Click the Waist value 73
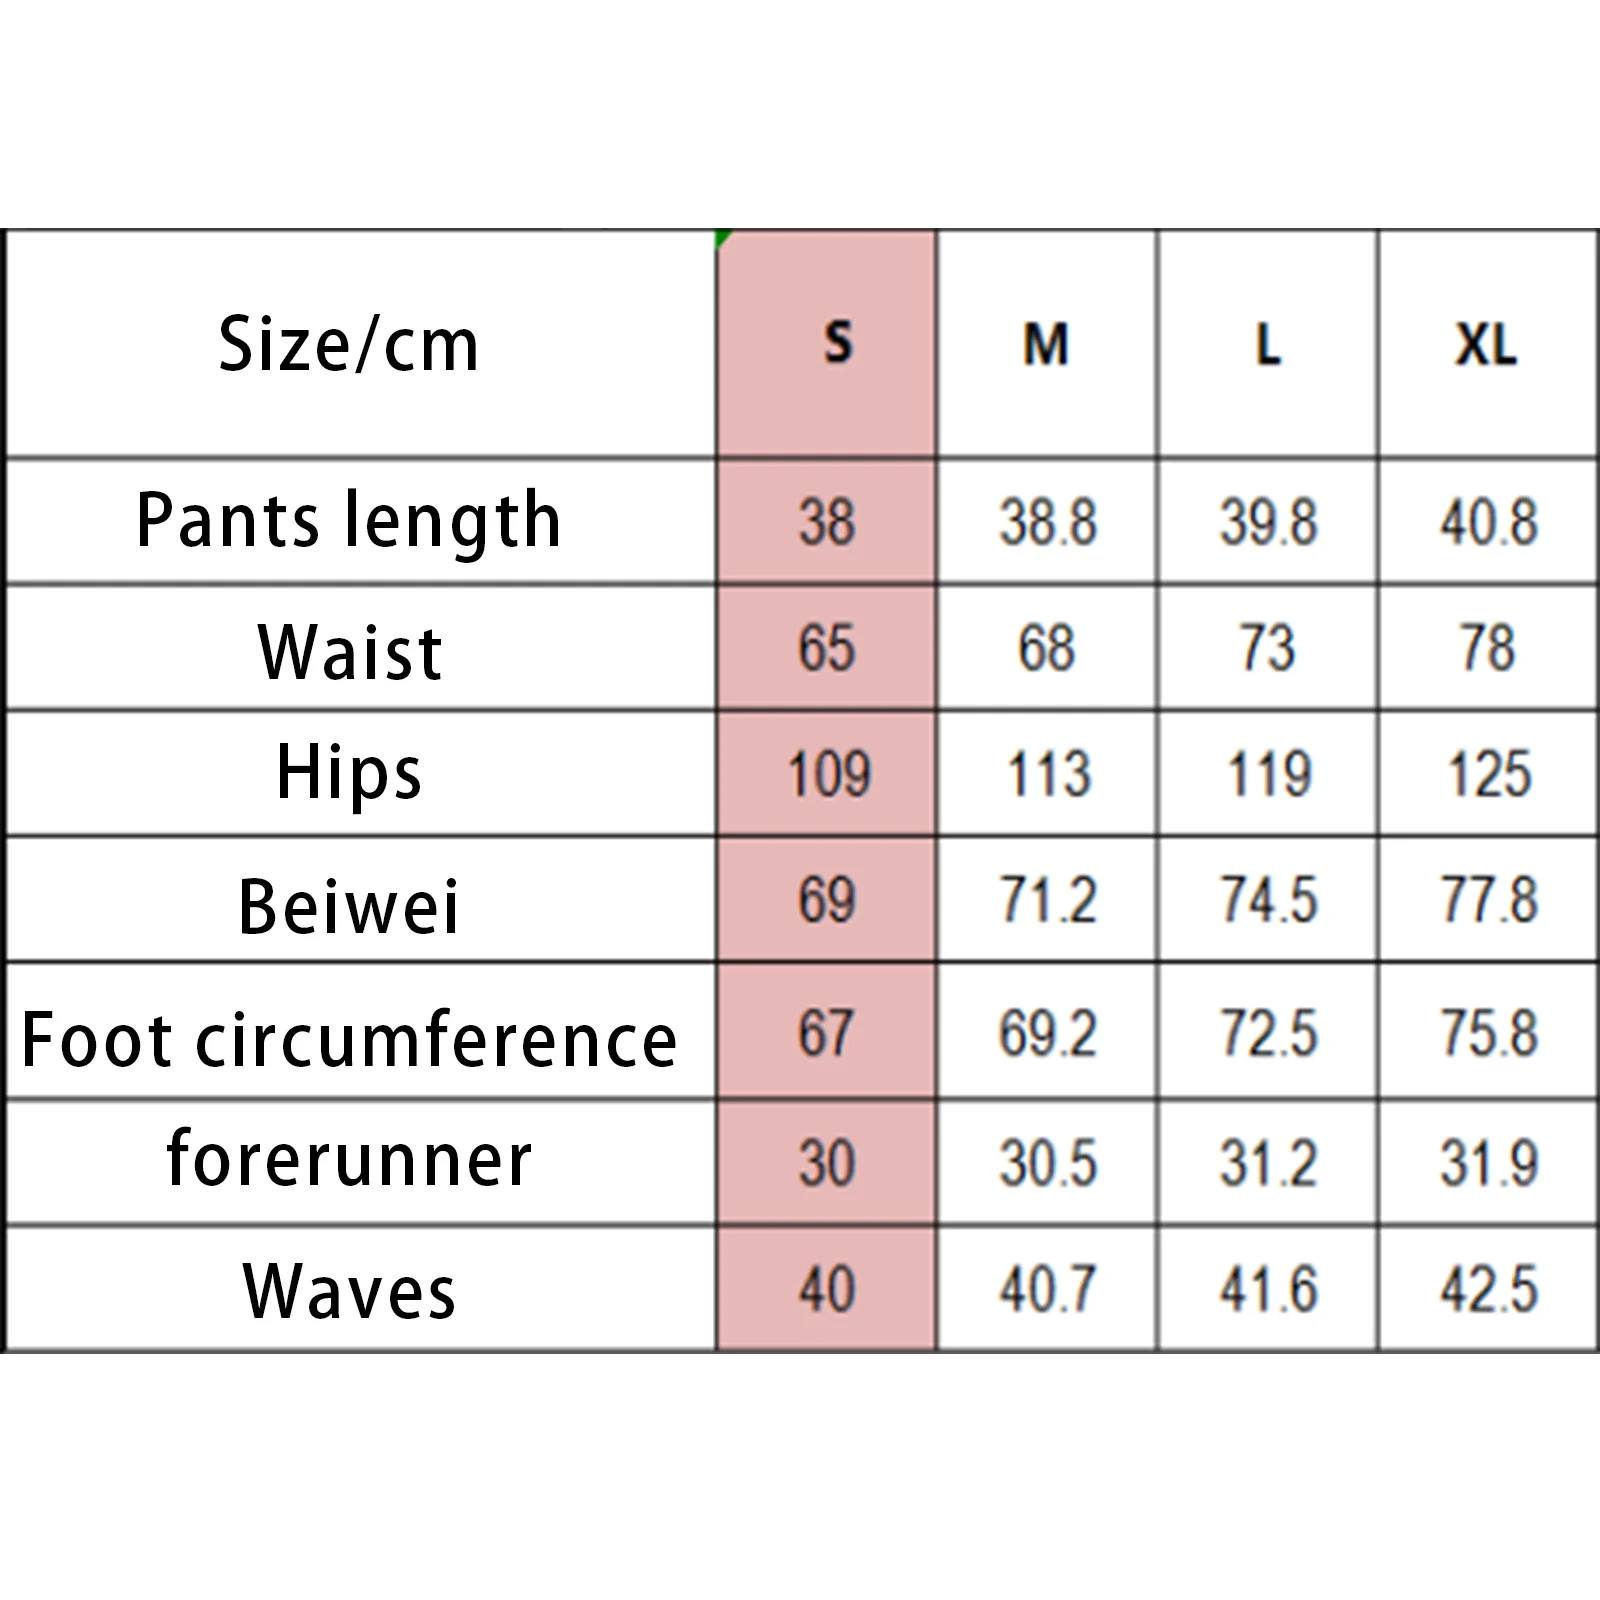1600x1600 pixels. (1268, 648)
